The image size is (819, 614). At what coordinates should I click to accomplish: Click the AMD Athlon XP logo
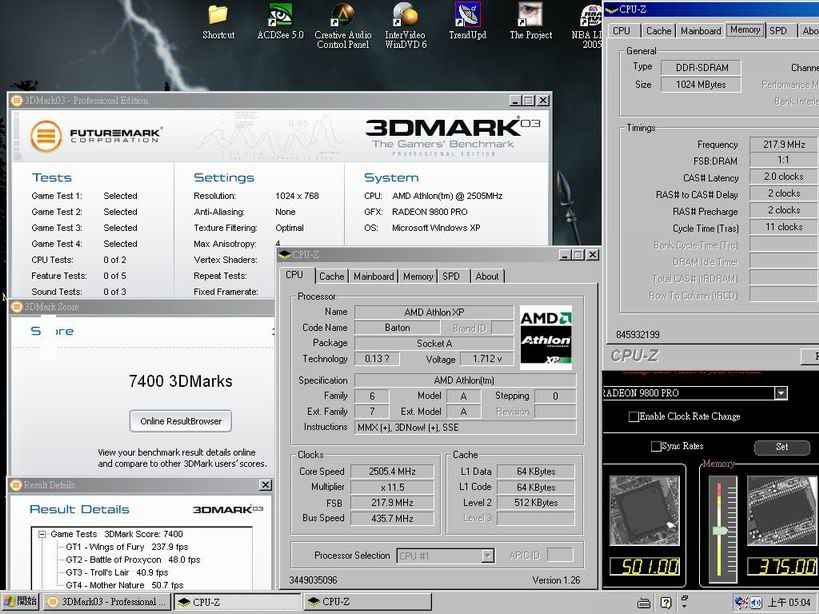pyautogui.click(x=546, y=337)
